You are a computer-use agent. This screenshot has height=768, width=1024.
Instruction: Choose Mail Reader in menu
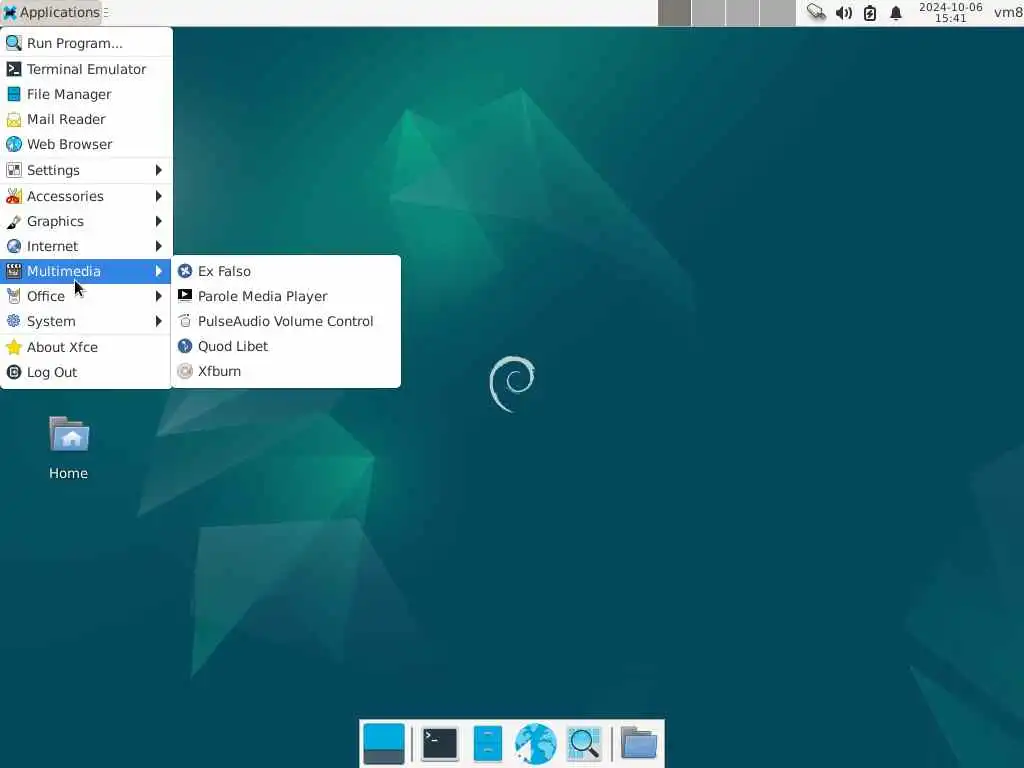[x=86, y=119]
